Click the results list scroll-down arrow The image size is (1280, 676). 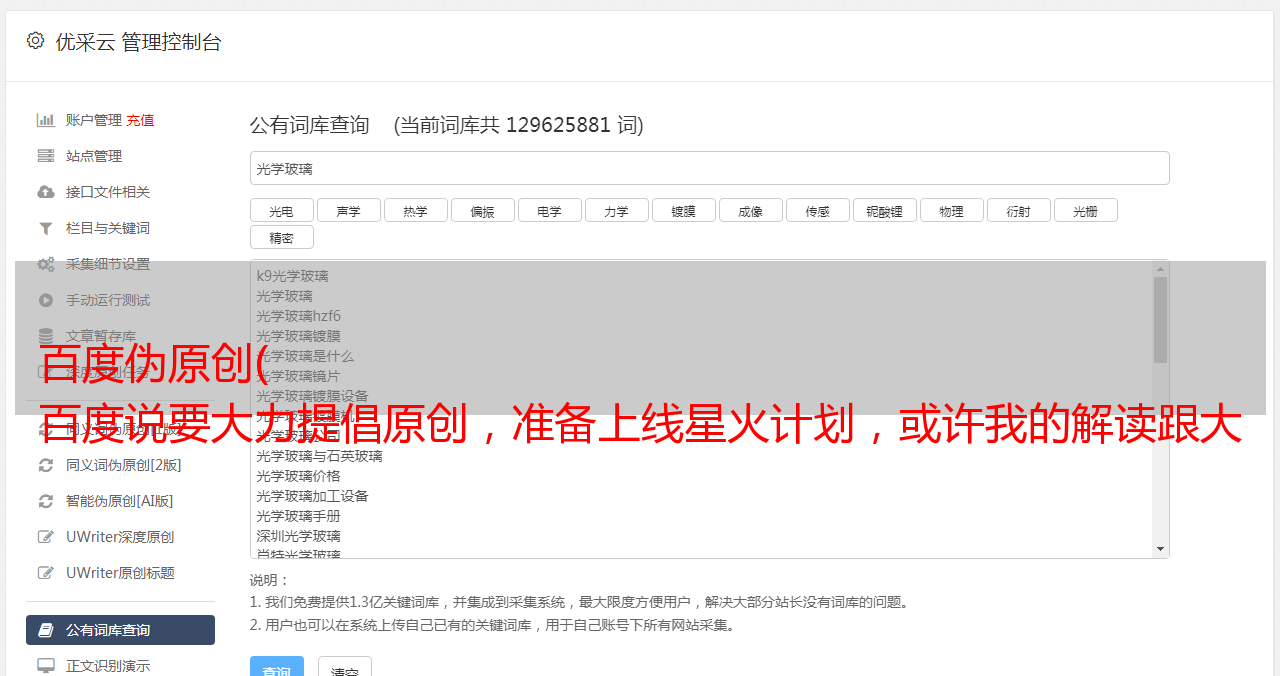(1160, 549)
